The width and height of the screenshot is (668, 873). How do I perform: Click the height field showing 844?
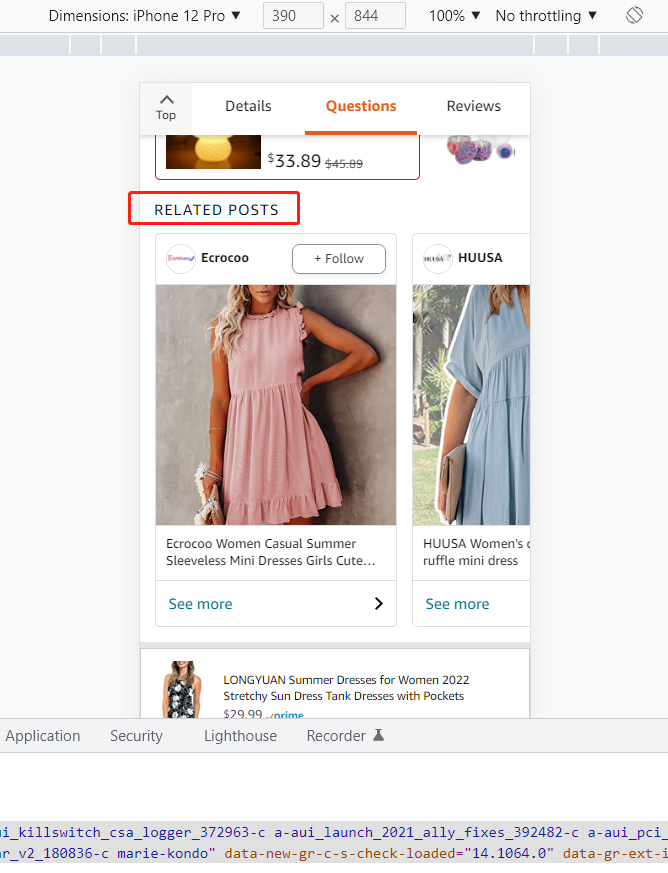tap(375, 16)
